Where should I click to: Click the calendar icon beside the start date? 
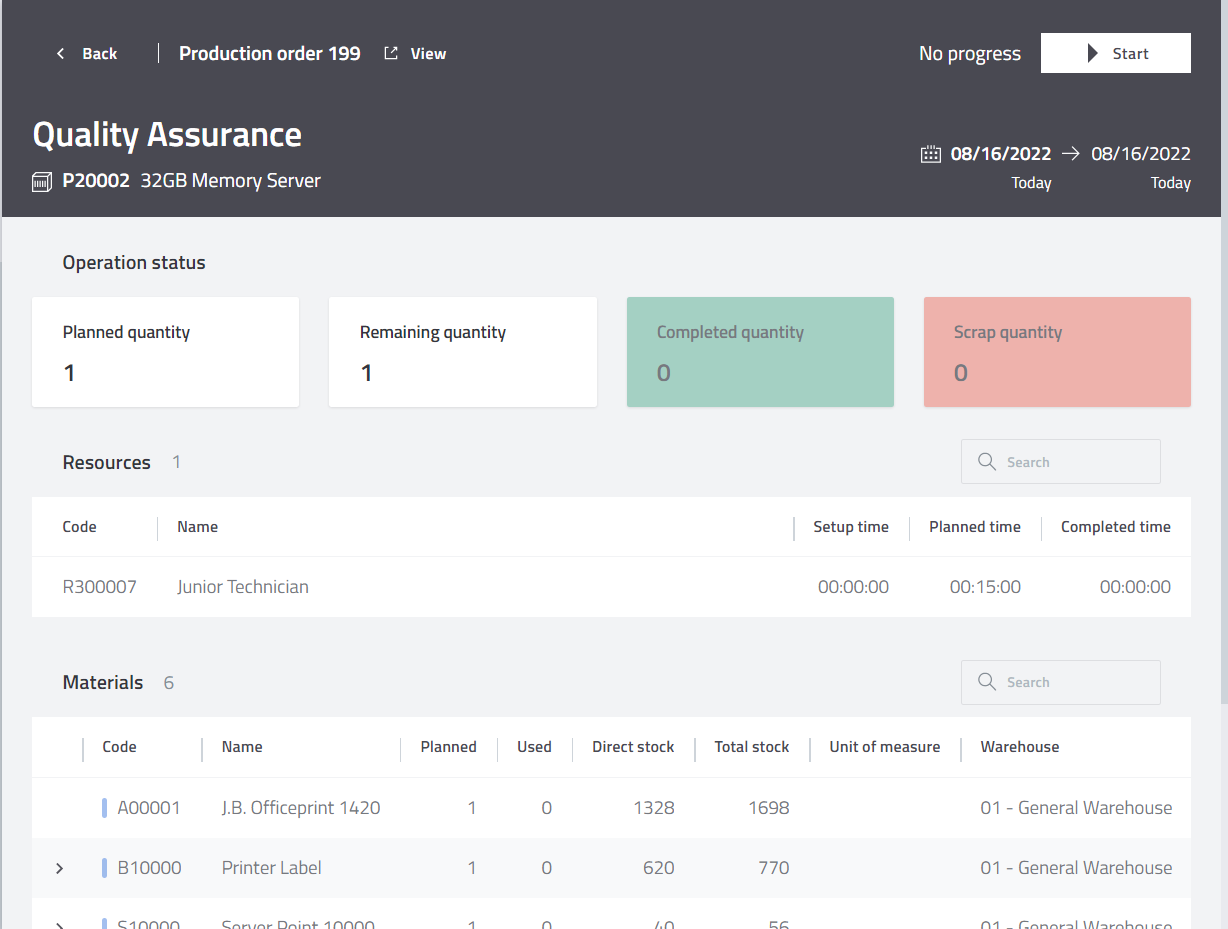pos(931,154)
